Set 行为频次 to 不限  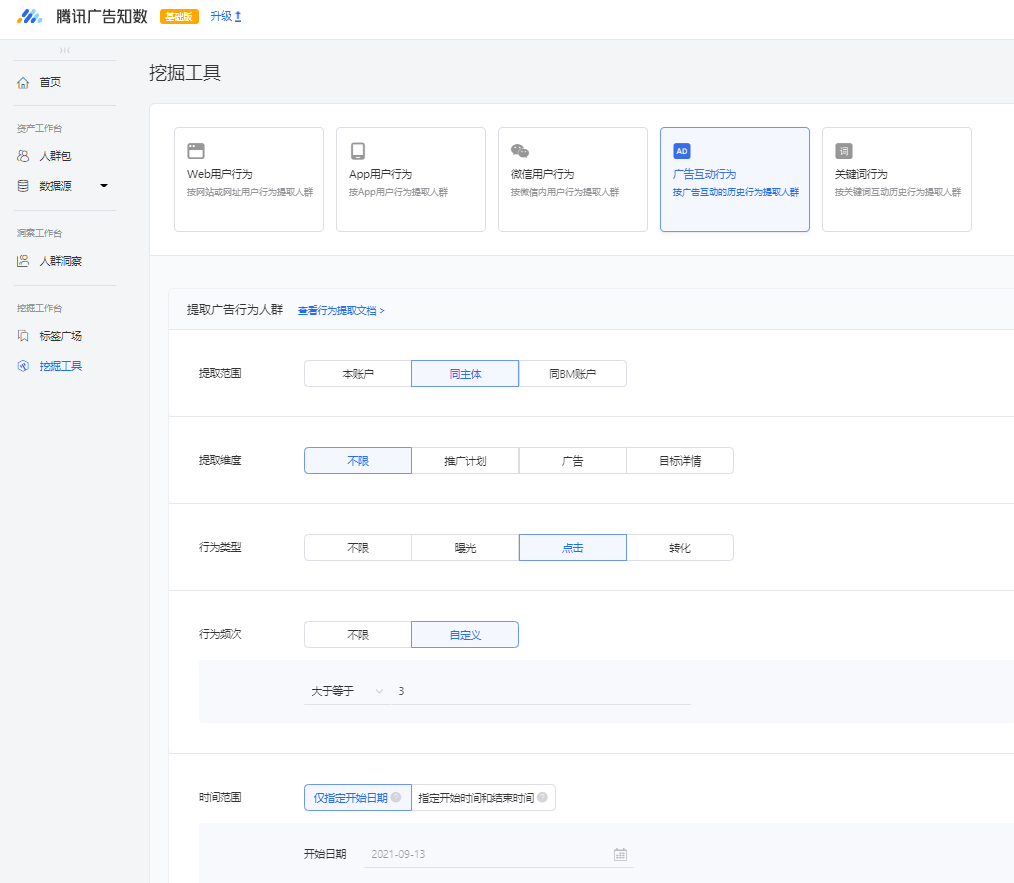(358, 635)
